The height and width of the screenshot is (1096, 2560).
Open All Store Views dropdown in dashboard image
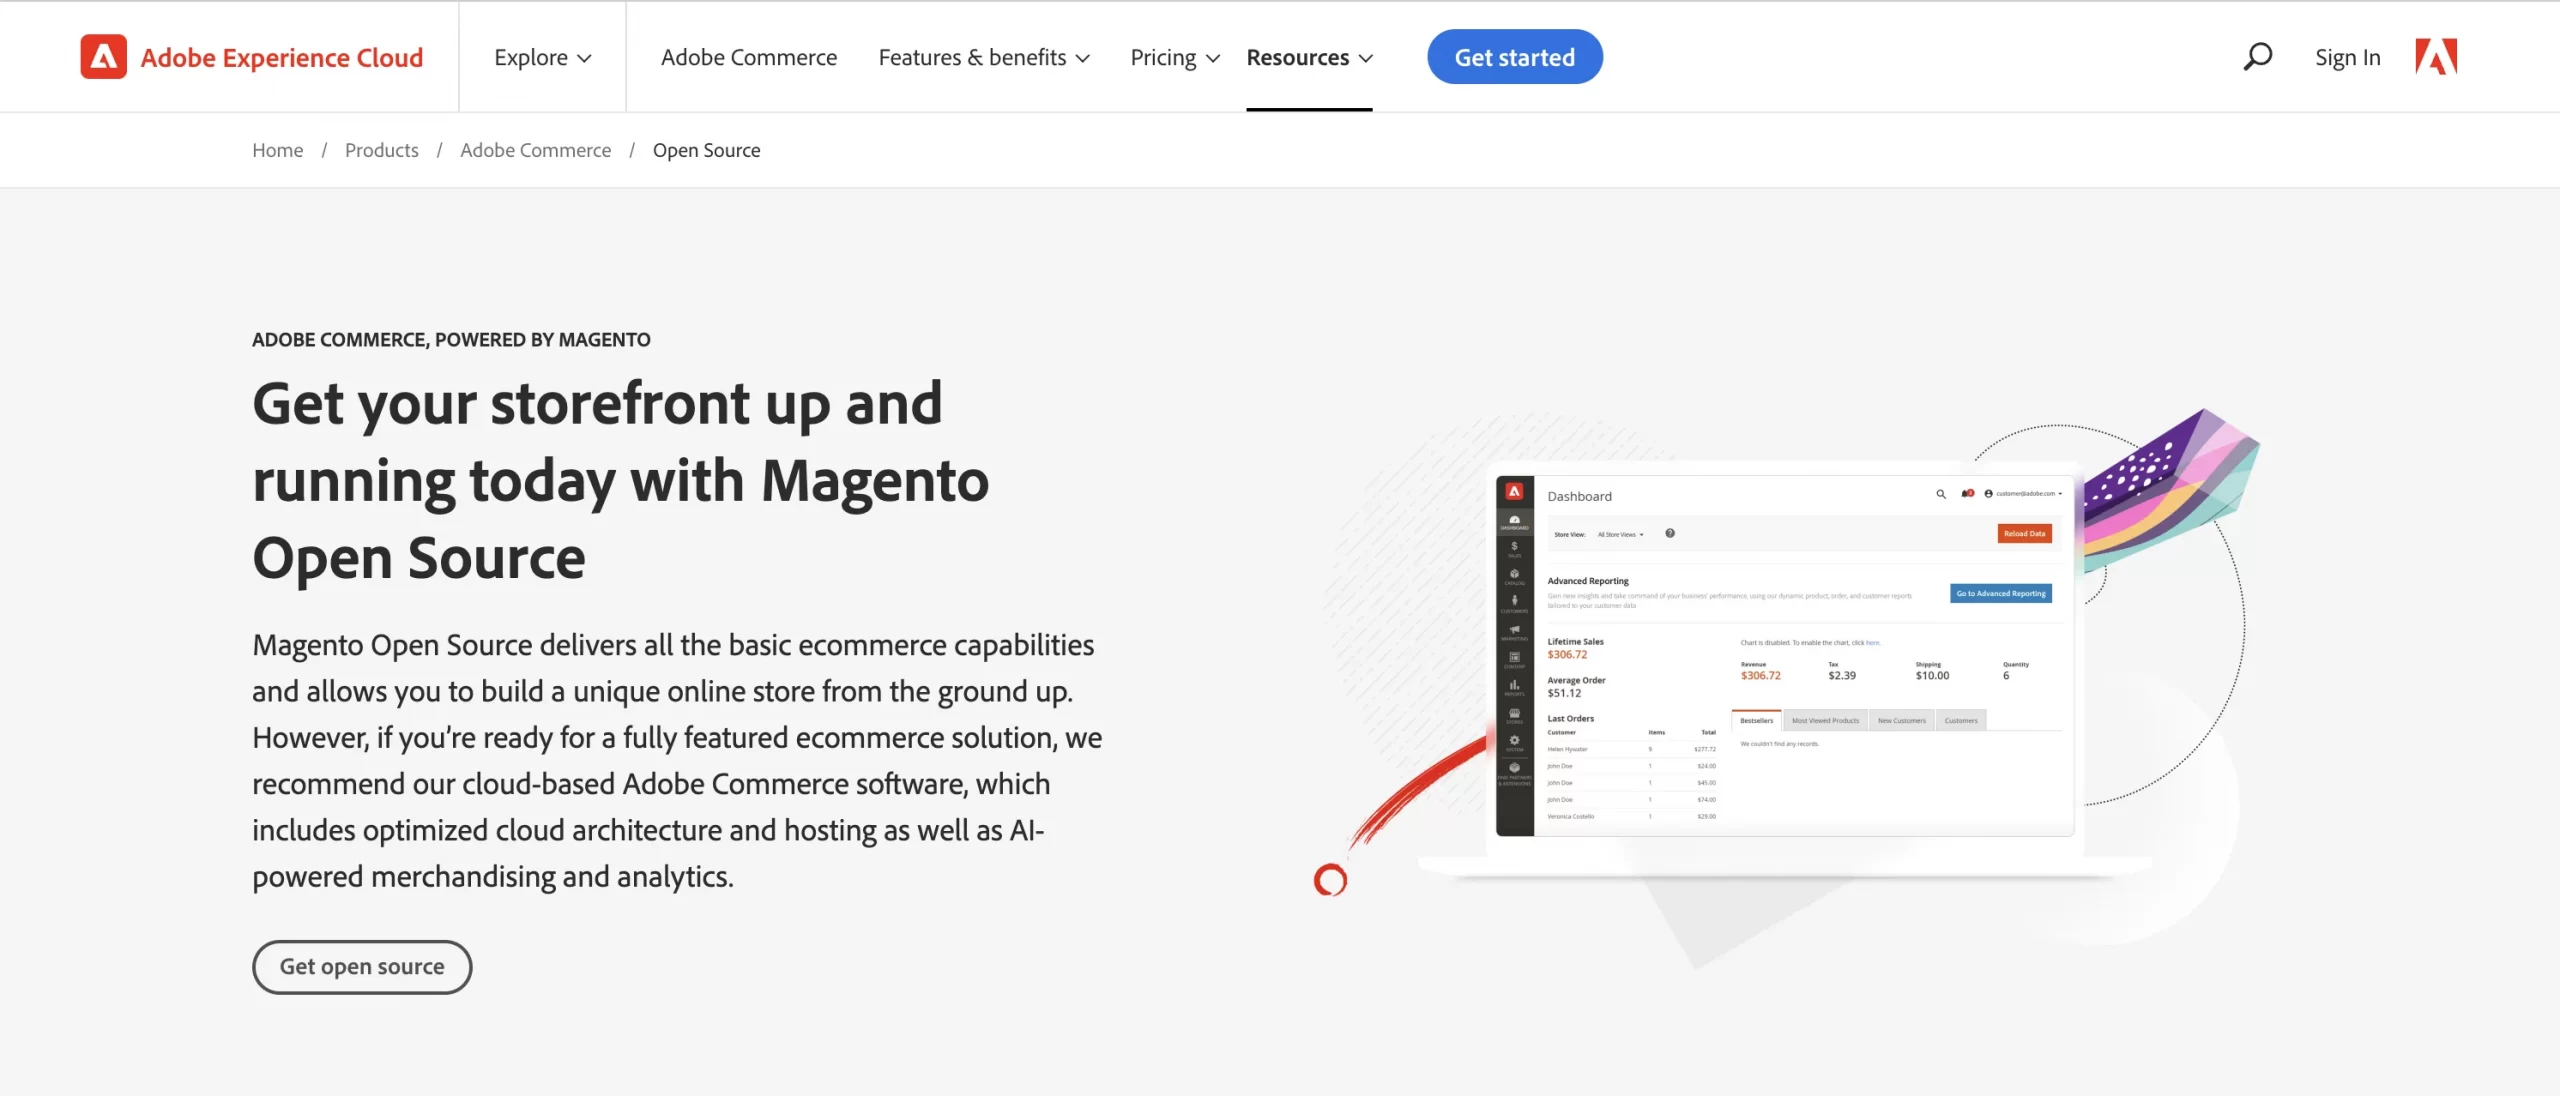coord(1620,534)
